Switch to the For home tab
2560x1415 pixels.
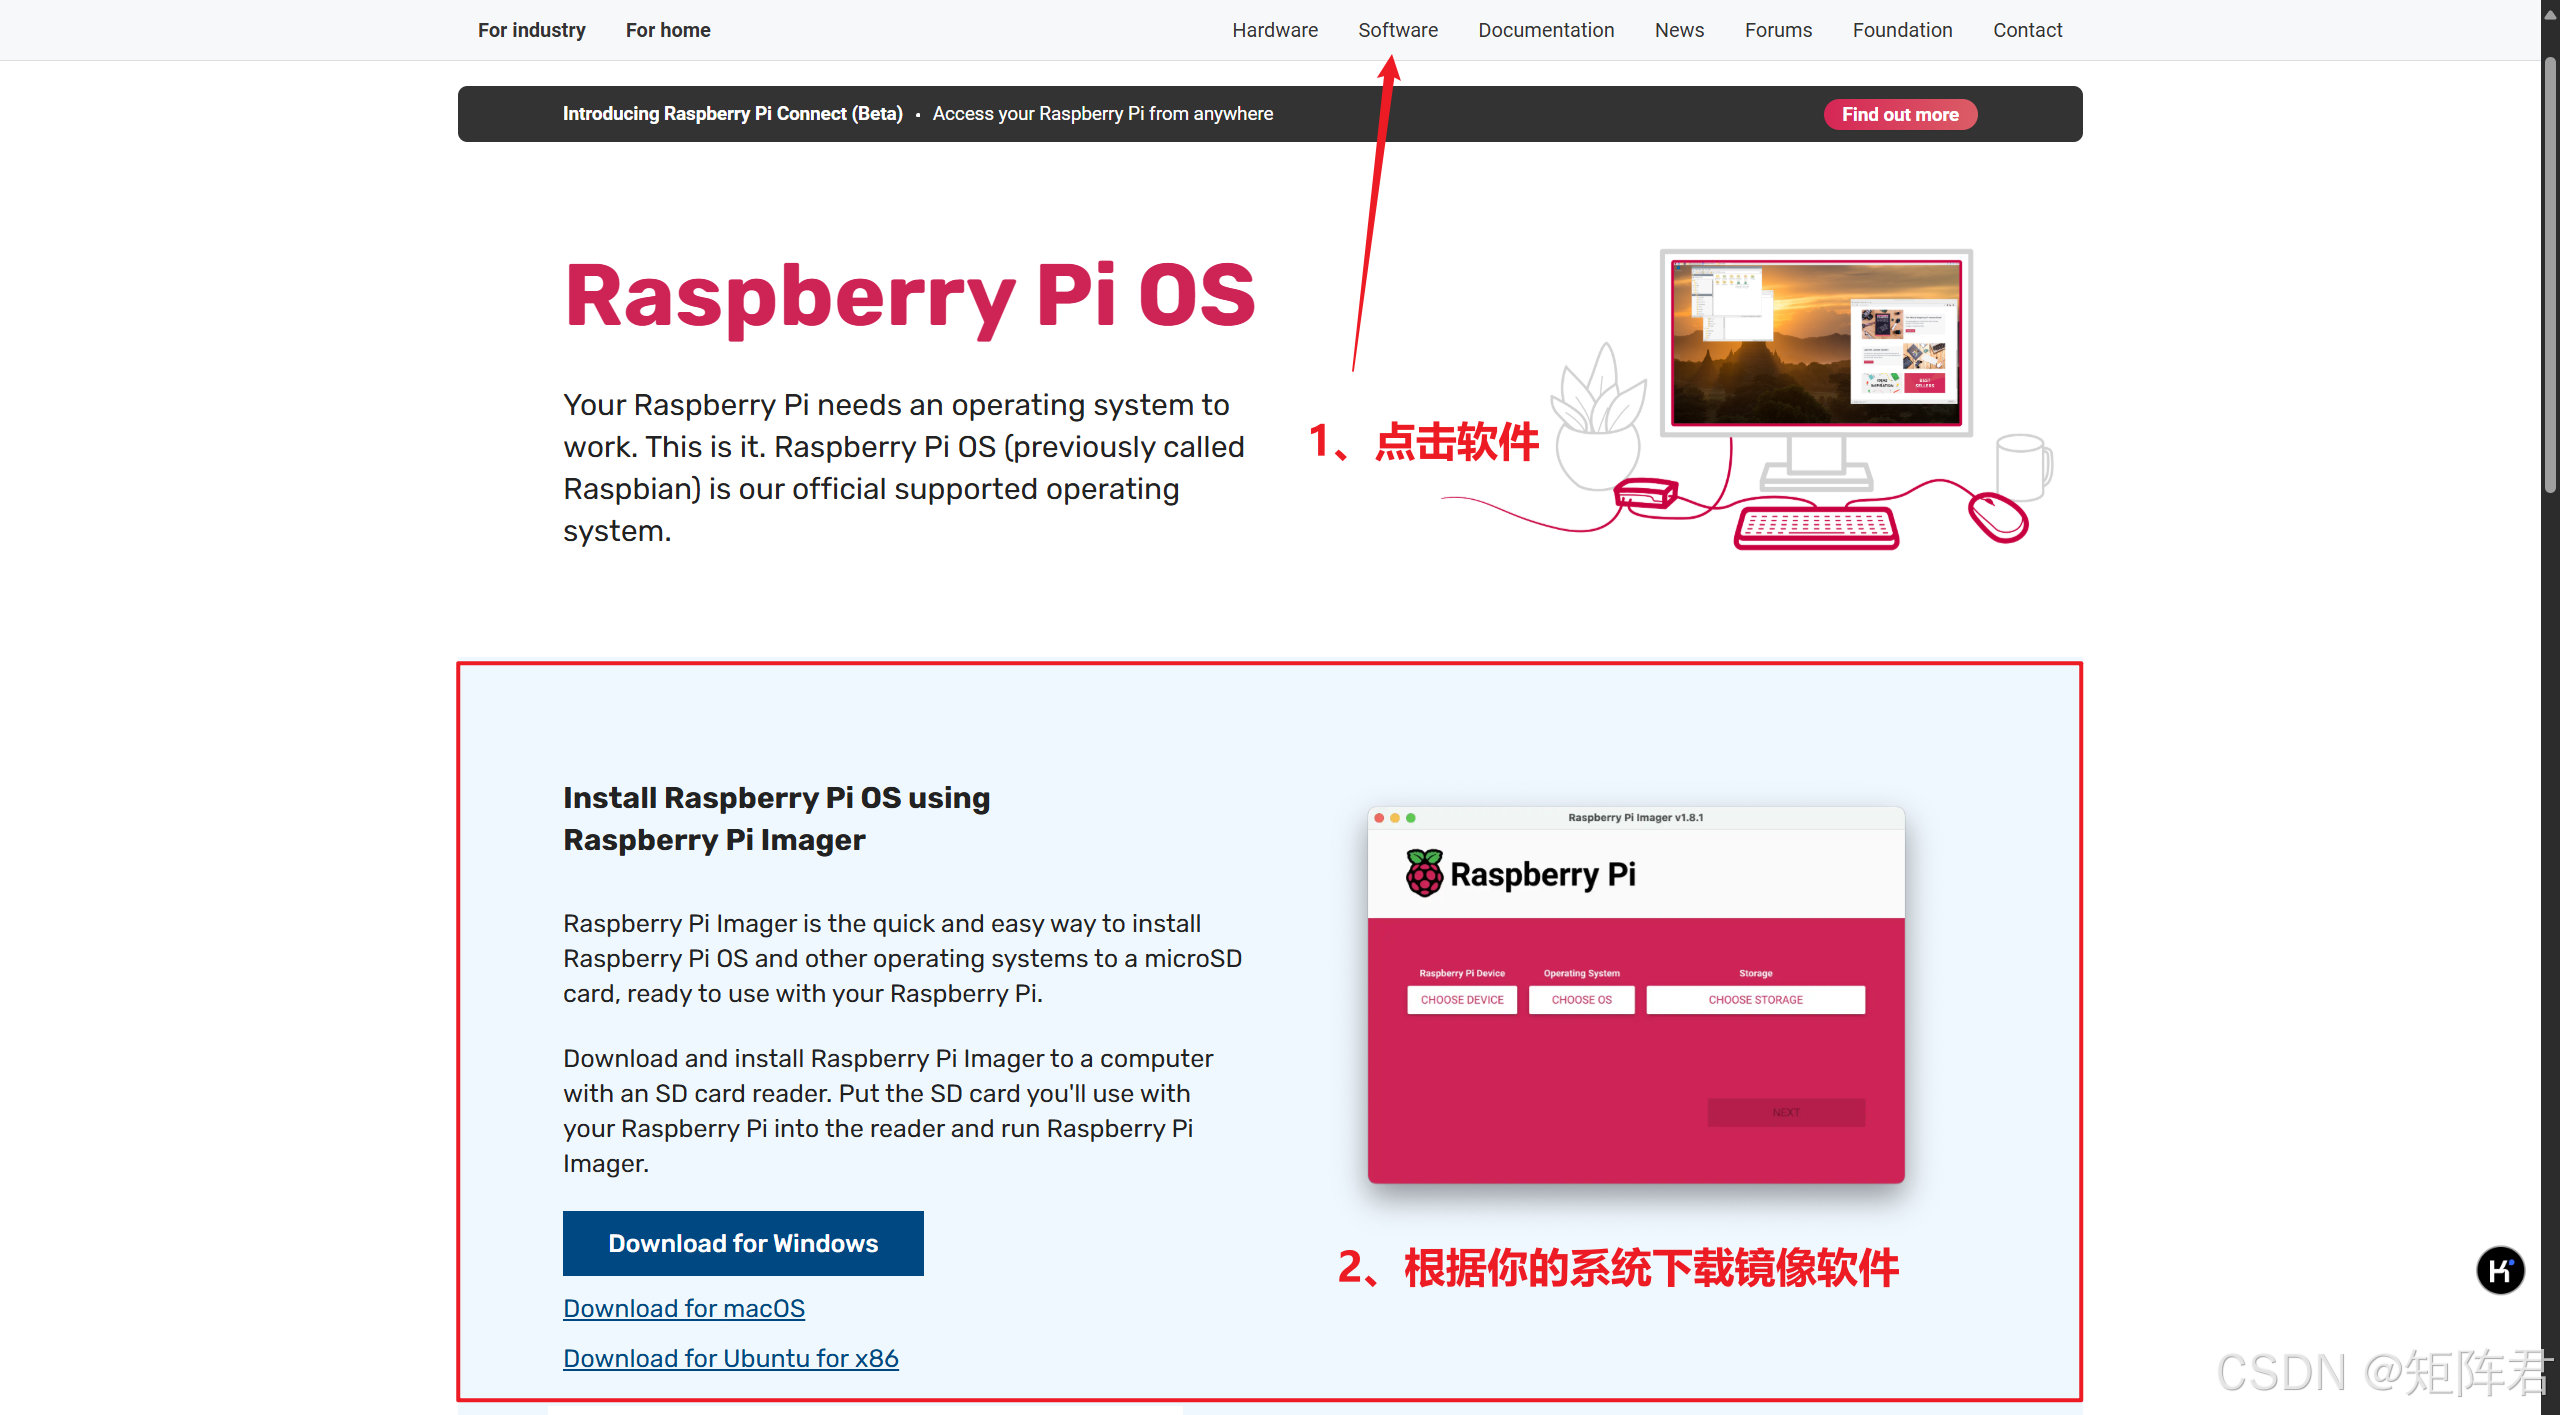[668, 30]
